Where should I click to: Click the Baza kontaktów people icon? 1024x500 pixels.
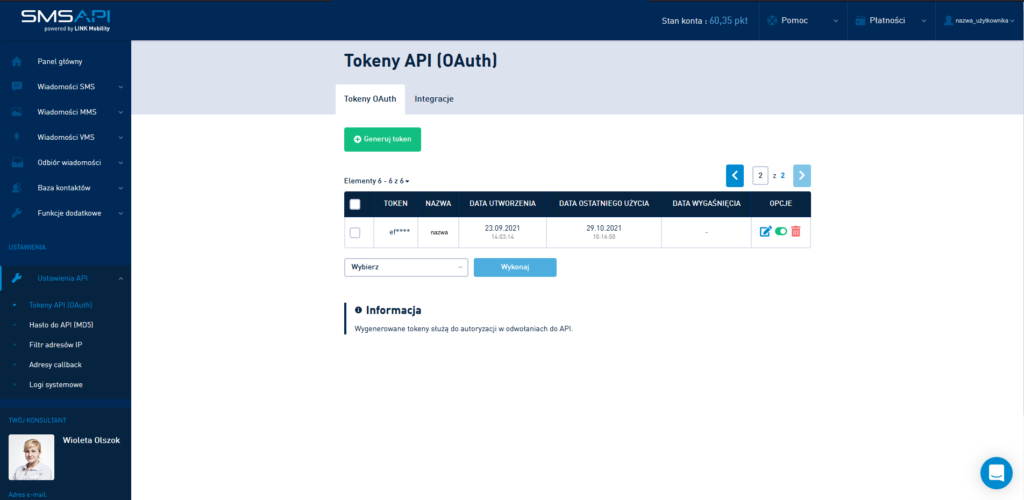click(17, 188)
